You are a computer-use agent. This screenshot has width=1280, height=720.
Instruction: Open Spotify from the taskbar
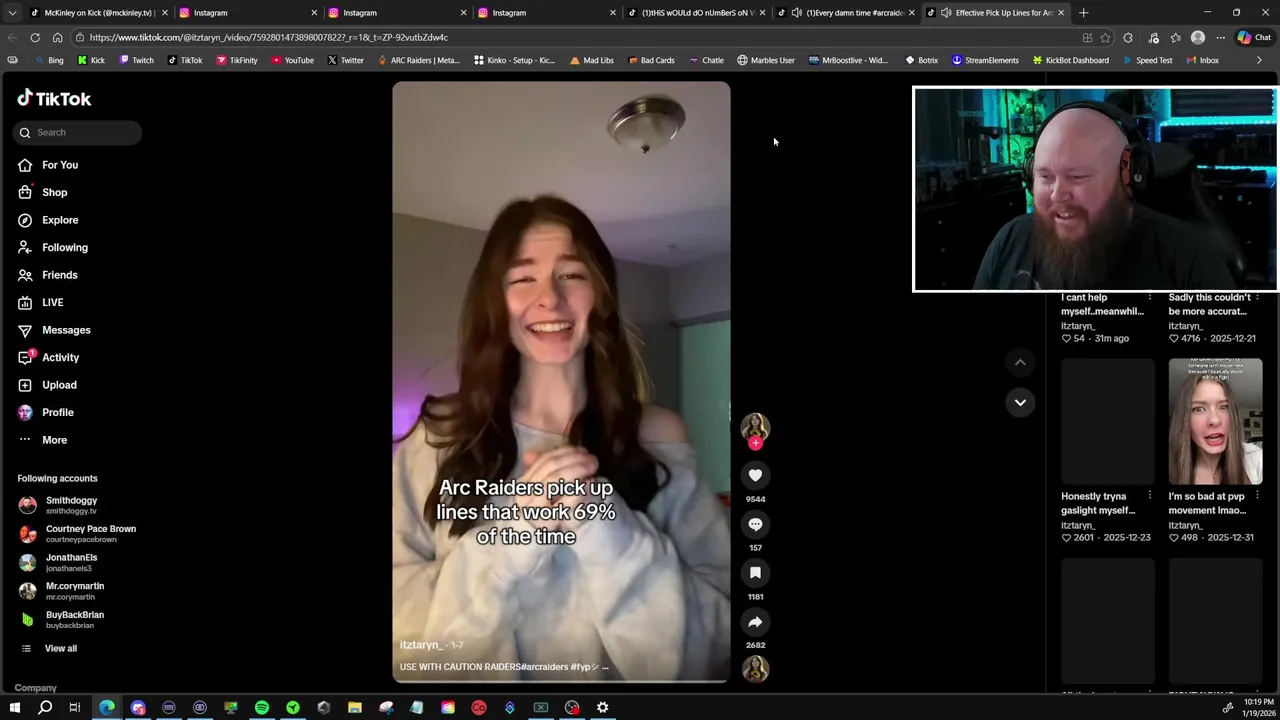(x=262, y=707)
